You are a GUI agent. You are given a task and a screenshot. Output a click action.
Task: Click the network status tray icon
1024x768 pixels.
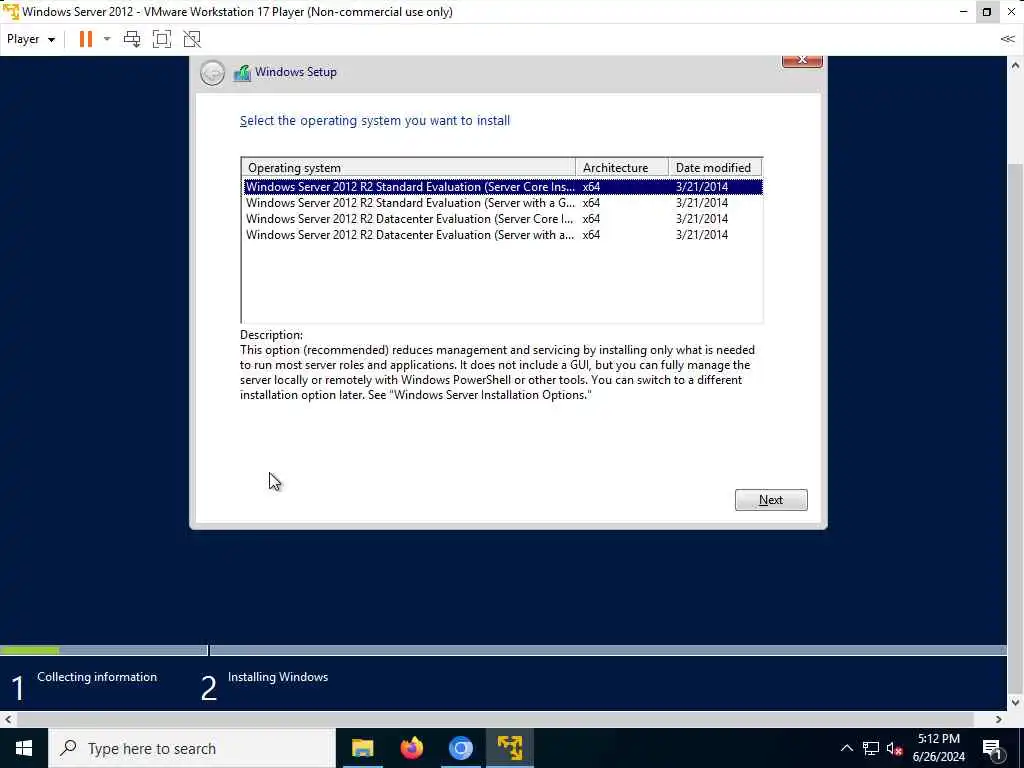point(871,748)
